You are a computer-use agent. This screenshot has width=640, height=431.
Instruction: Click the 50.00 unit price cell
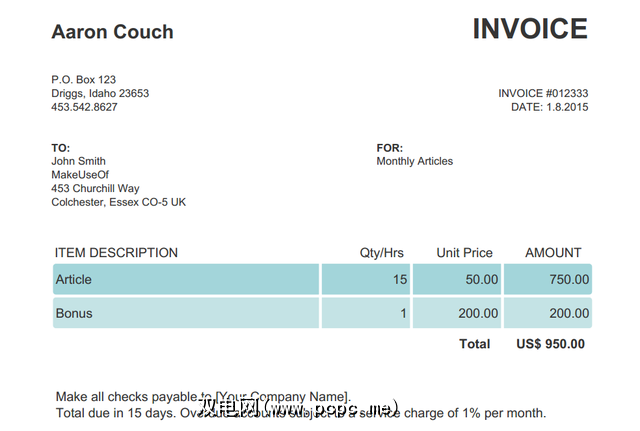tap(457, 280)
